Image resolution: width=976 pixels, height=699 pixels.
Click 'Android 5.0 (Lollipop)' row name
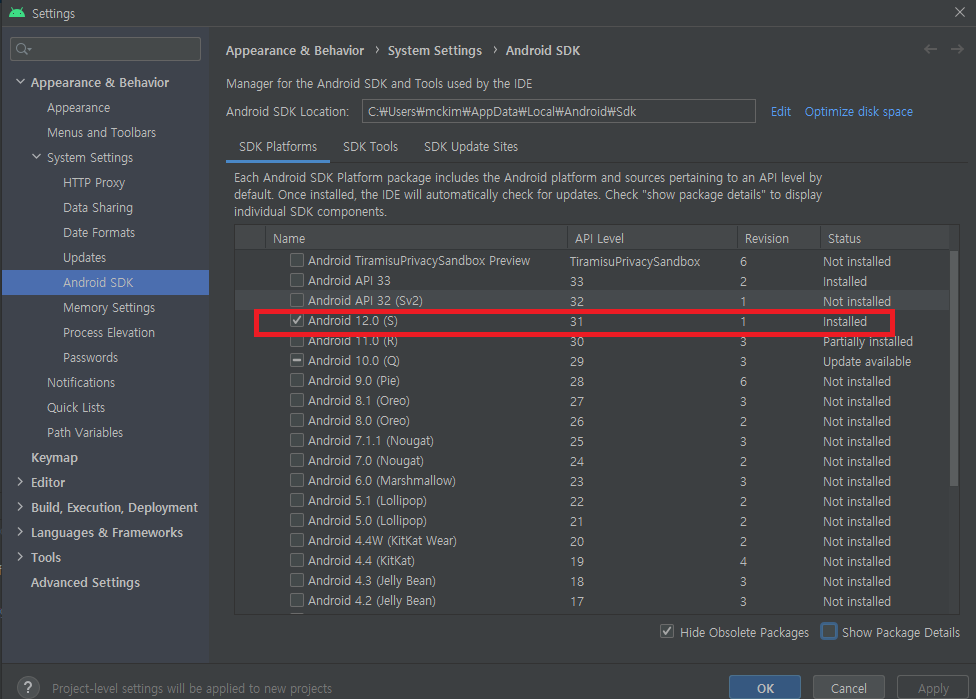367,520
